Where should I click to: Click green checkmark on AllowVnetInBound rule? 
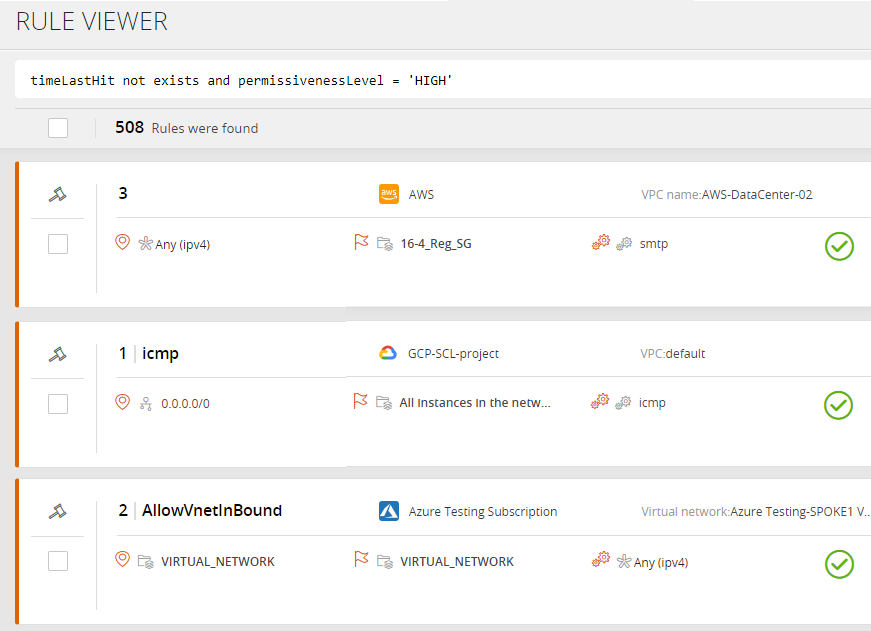click(839, 564)
